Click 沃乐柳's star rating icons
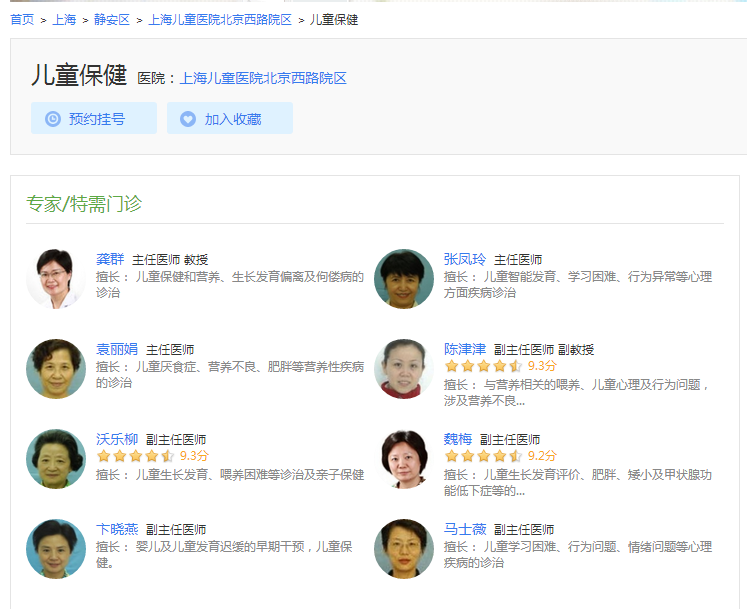Screen dimensions: 747x609 (x=135, y=456)
